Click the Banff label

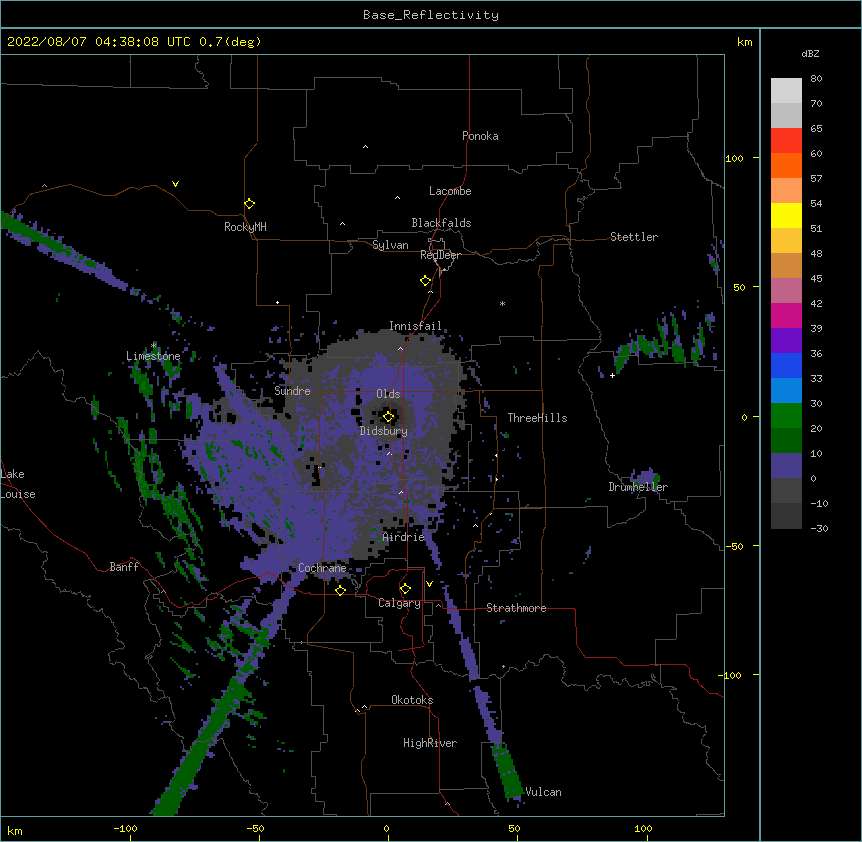coord(124,567)
